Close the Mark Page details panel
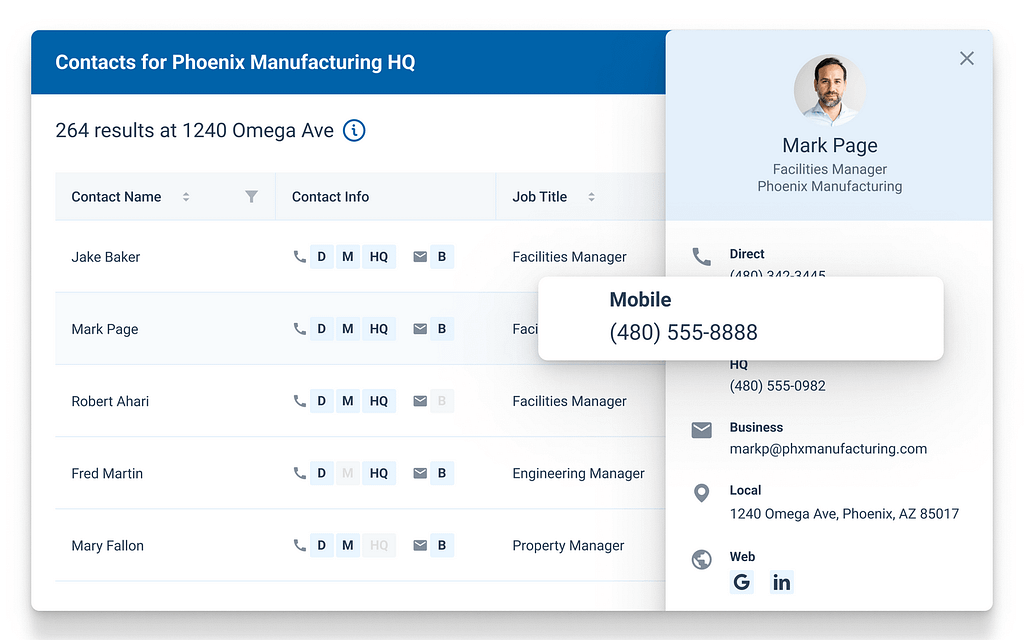The width and height of the screenshot is (1024, 640). pyautogui.click(x=966, y=58)
